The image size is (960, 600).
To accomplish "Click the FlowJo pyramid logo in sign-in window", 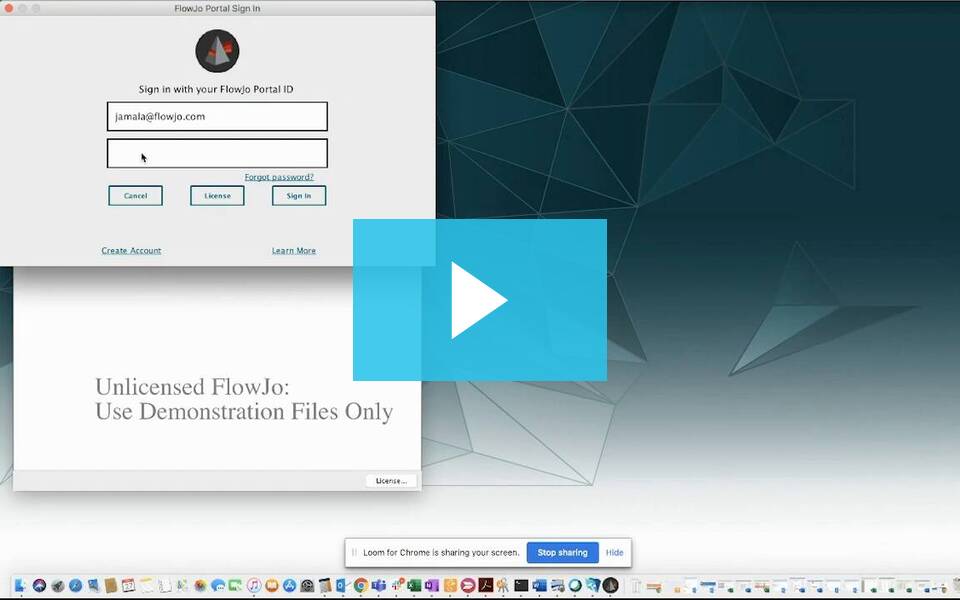I will tap(217, 51).
